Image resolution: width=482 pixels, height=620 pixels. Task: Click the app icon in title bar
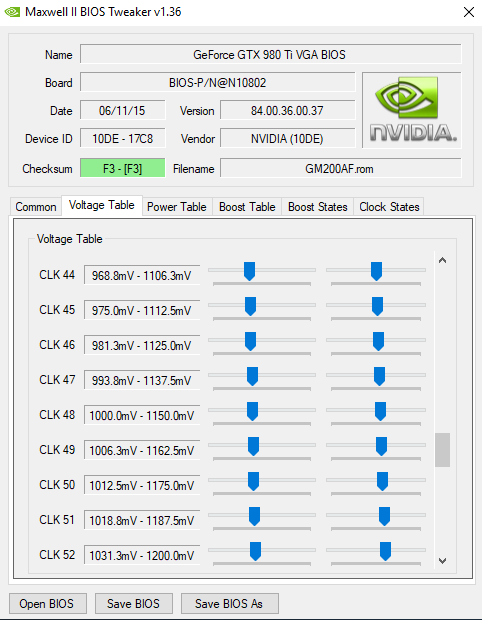coord(12,12)
